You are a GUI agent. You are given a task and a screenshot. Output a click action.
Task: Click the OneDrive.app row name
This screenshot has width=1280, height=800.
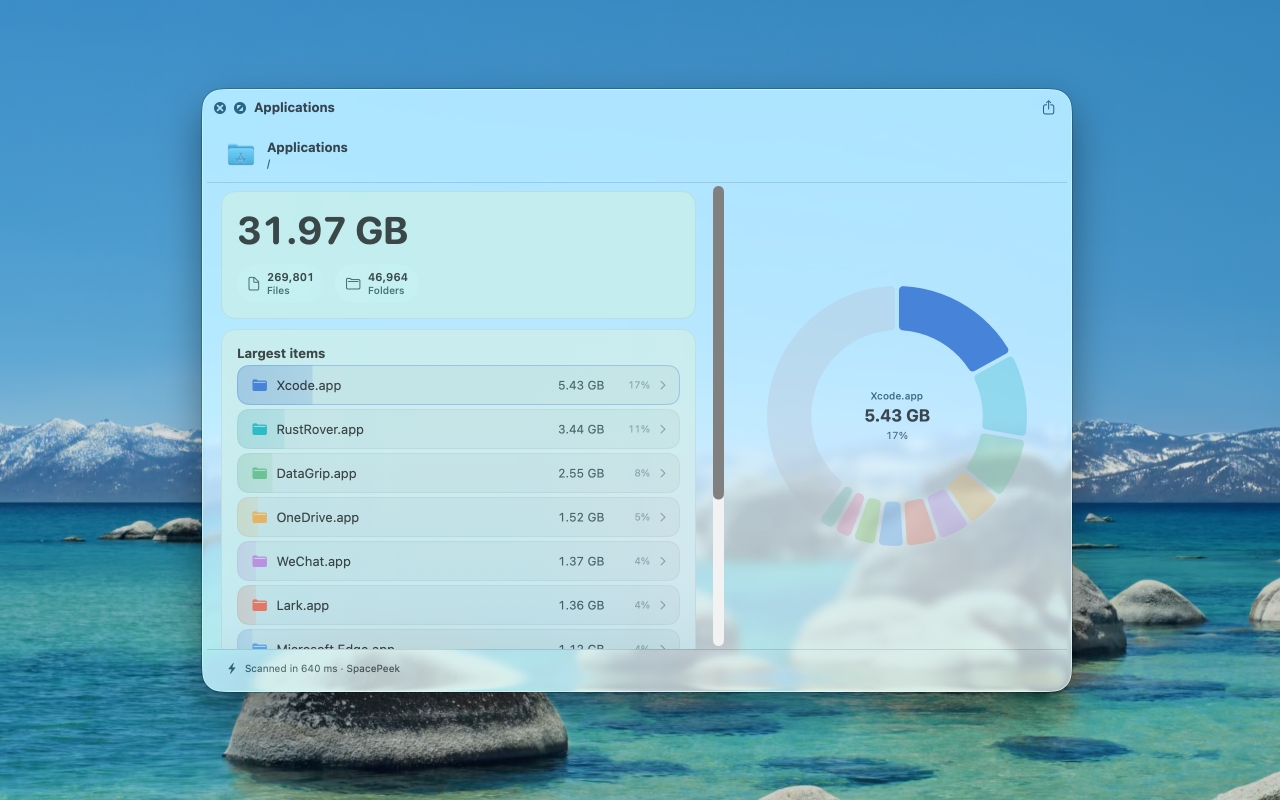(318, 517)
